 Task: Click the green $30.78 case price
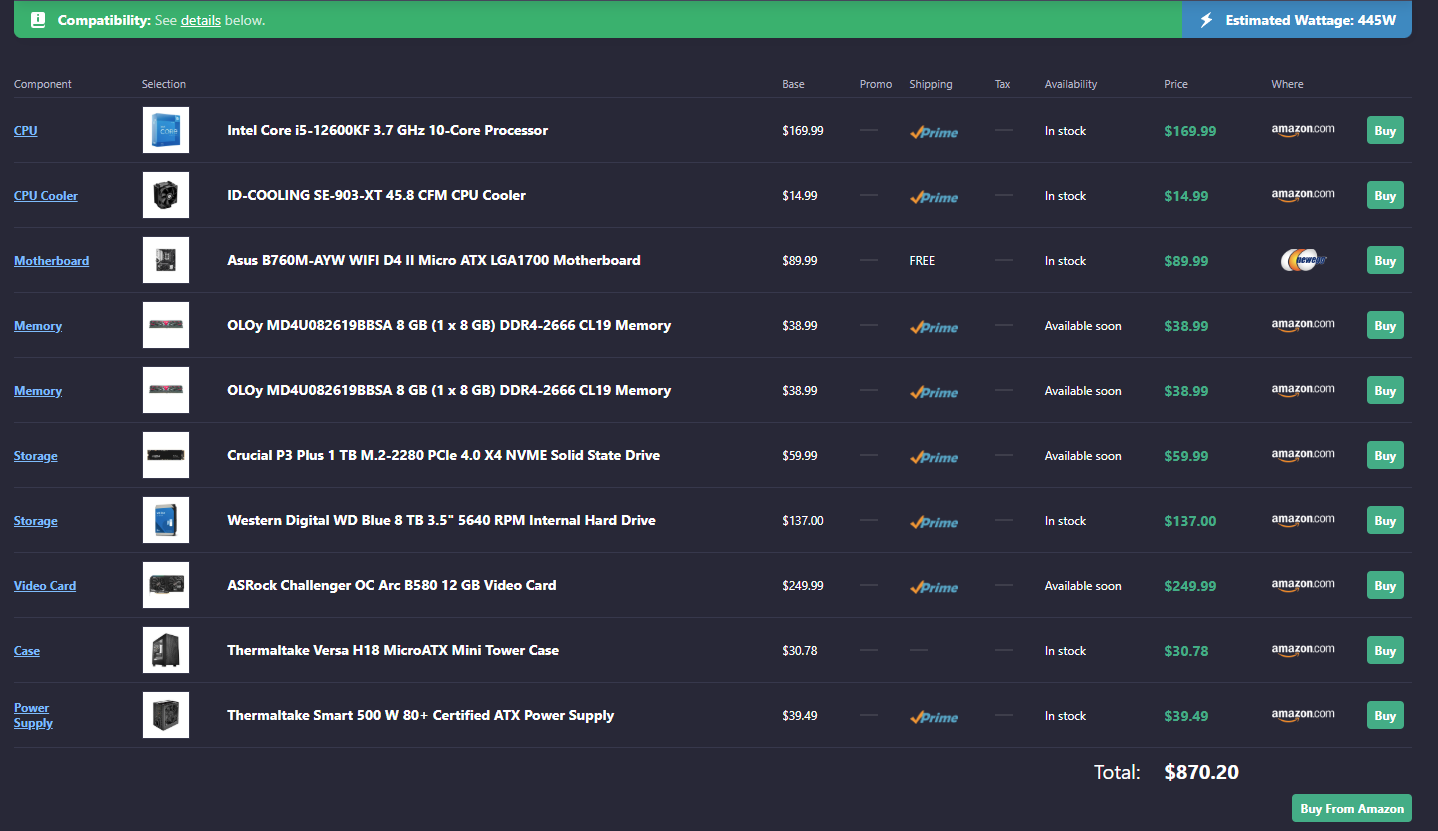point(1186,651)
